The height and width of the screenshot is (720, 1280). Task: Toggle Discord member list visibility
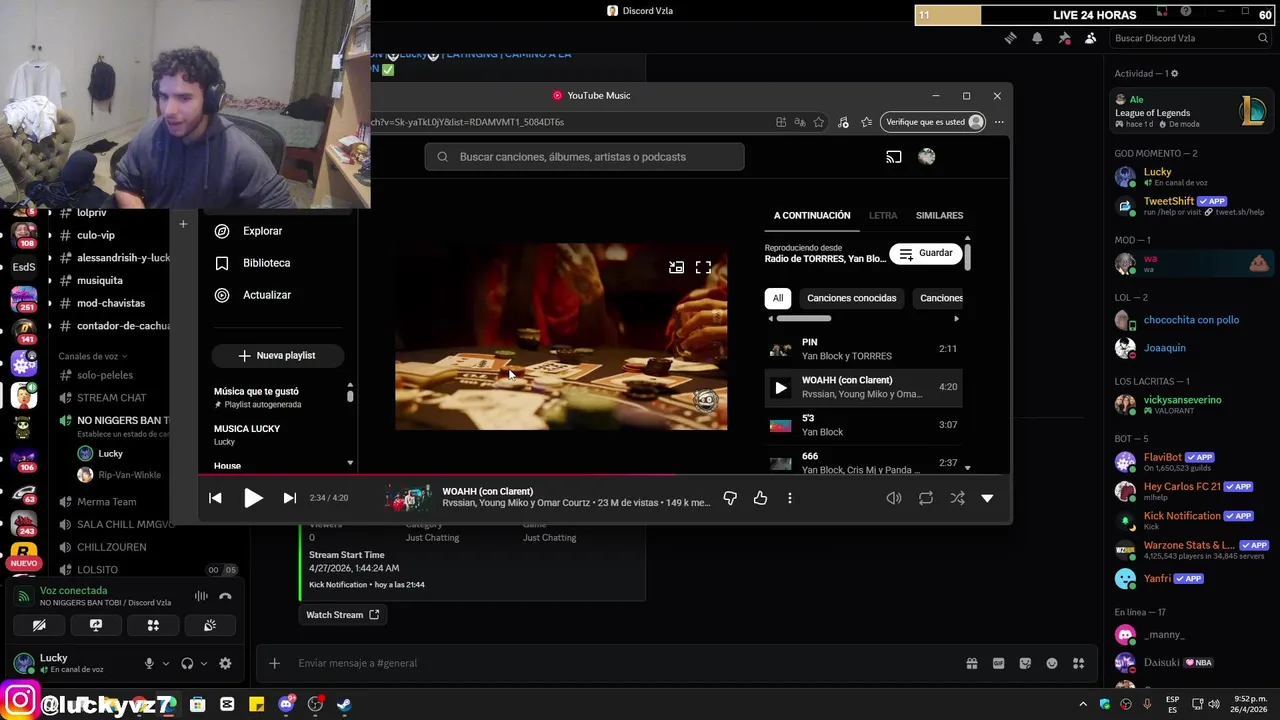tap(1091, 38)
